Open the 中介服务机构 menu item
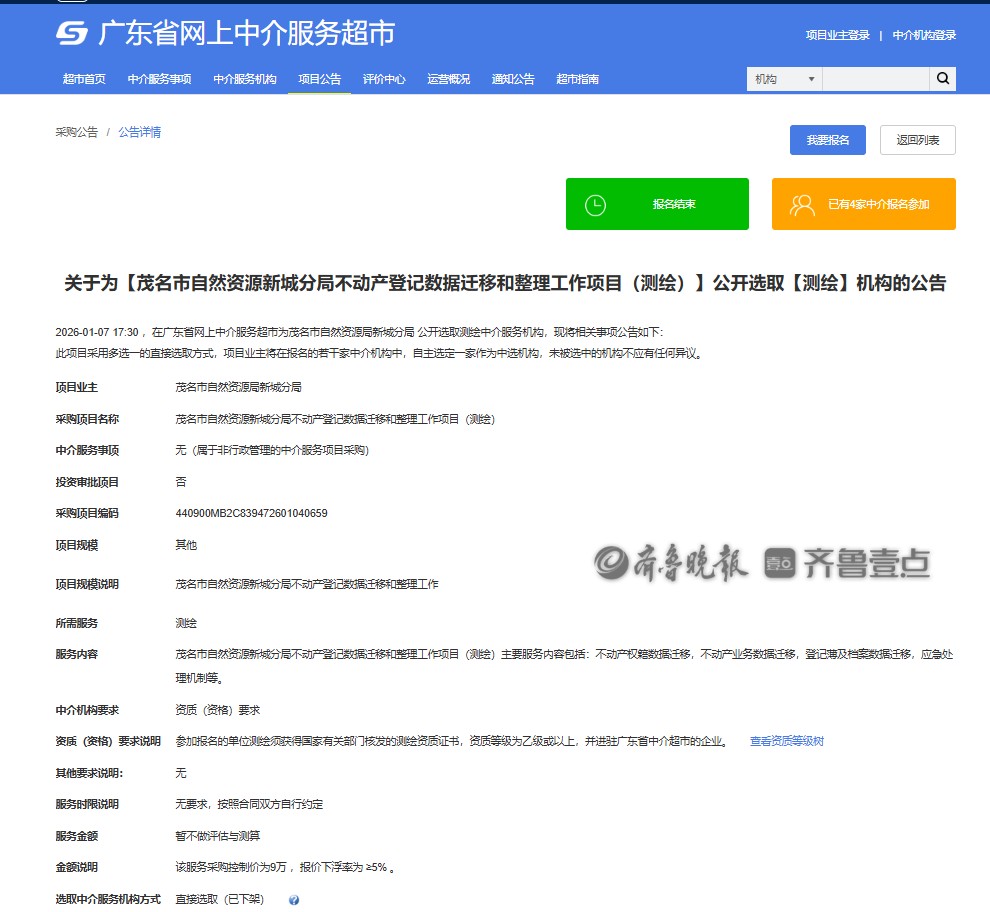990x912 pixels. tap(245, 79)
